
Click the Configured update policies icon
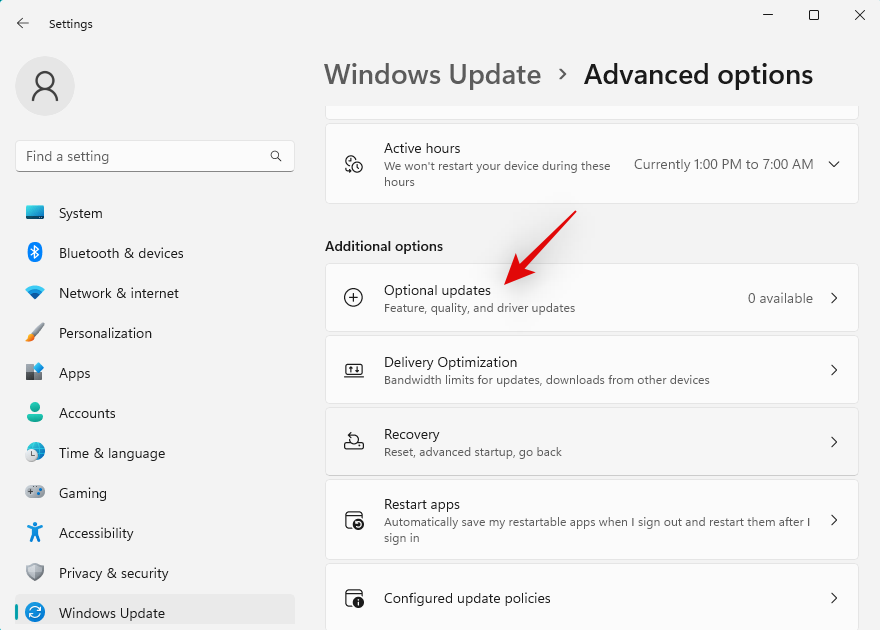point(354,598)
